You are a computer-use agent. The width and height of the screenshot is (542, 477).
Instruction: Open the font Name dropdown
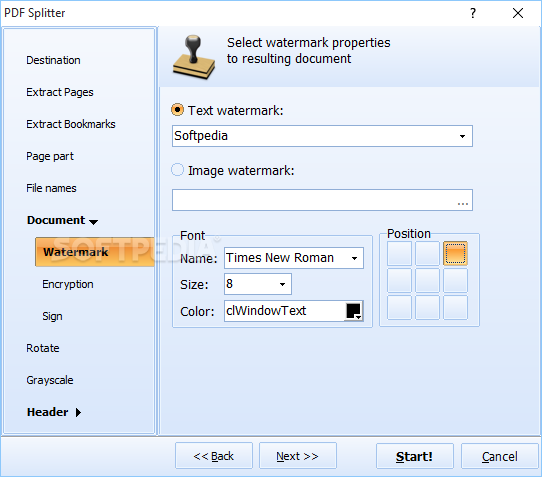(354, 258)
